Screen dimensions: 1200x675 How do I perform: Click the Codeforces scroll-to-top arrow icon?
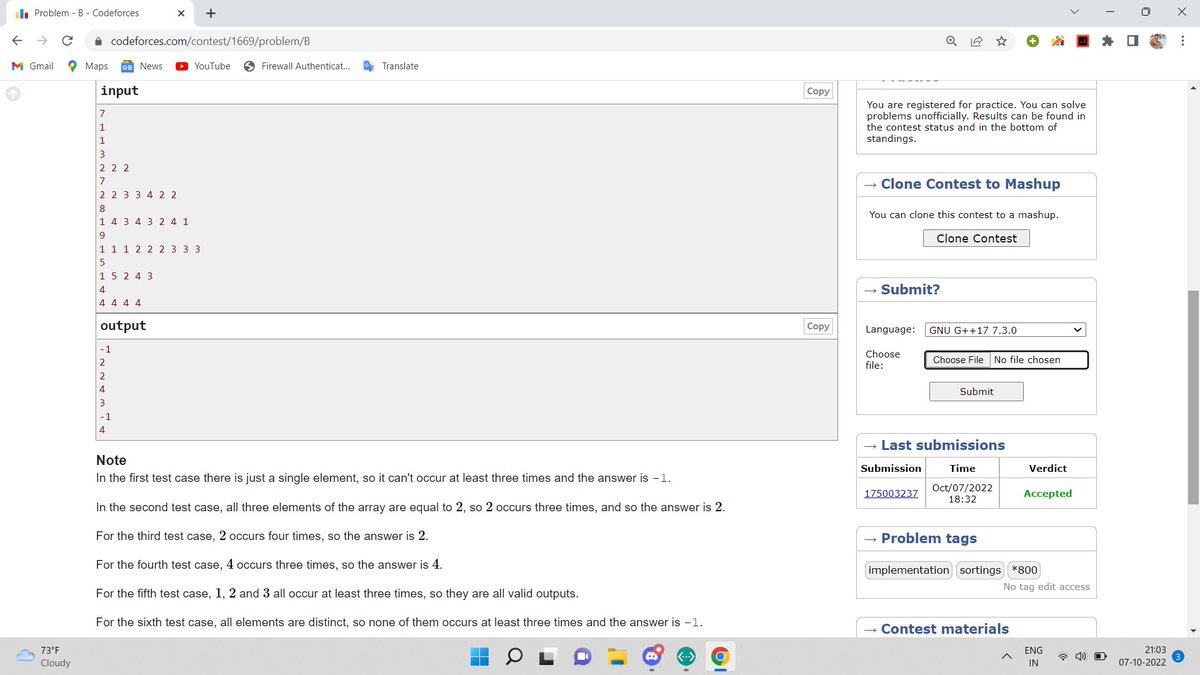[x=13, y=94]
